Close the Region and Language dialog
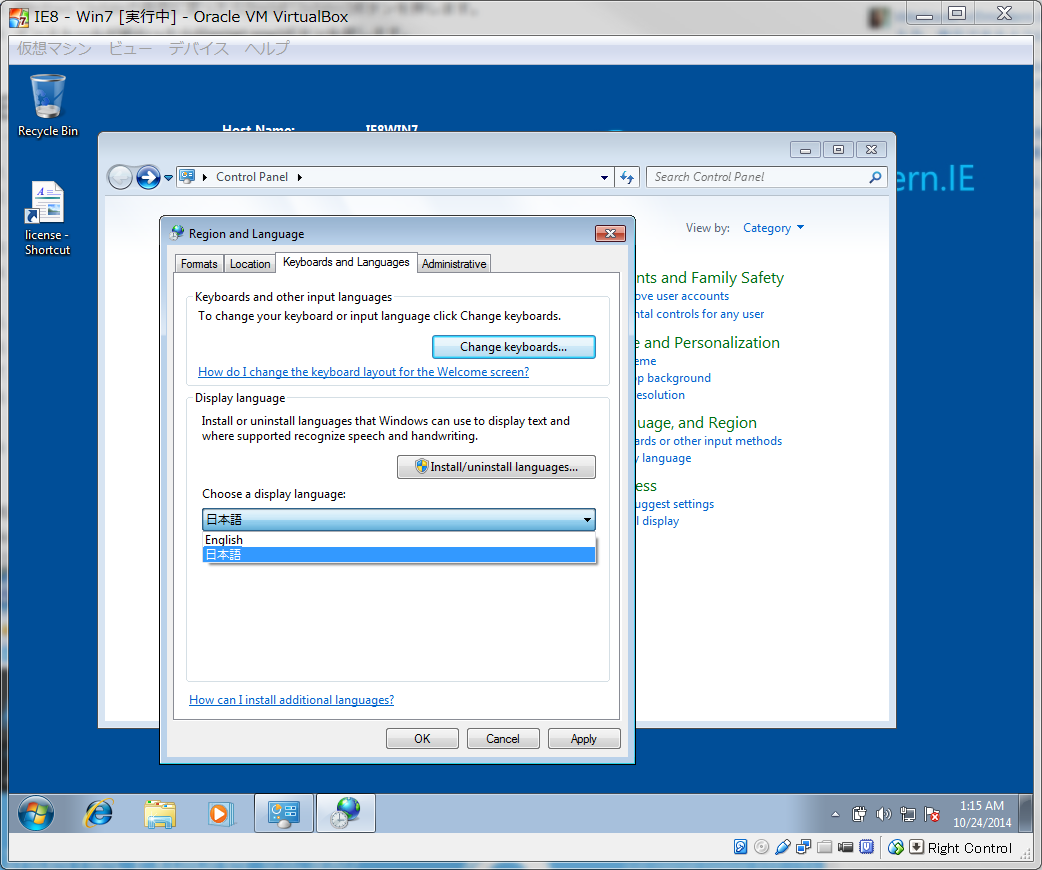Viewport: 1042px width, 870px height. (x=610, y=233)
